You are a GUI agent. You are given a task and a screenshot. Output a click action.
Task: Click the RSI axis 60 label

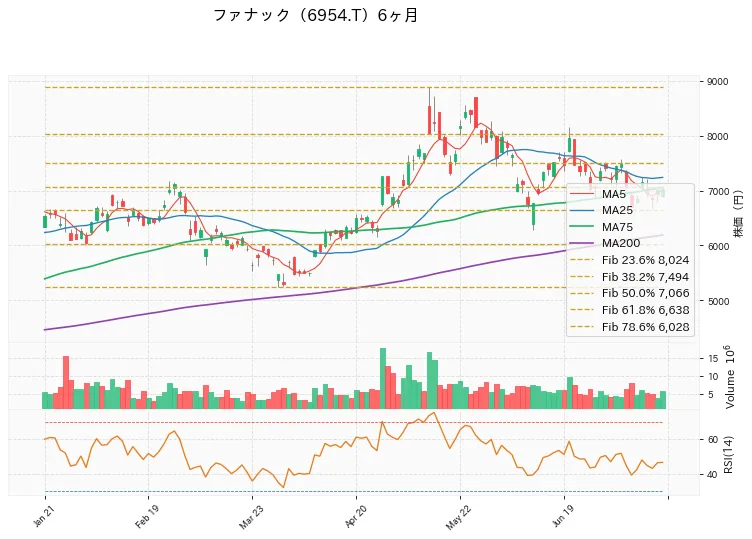[713, 440]
